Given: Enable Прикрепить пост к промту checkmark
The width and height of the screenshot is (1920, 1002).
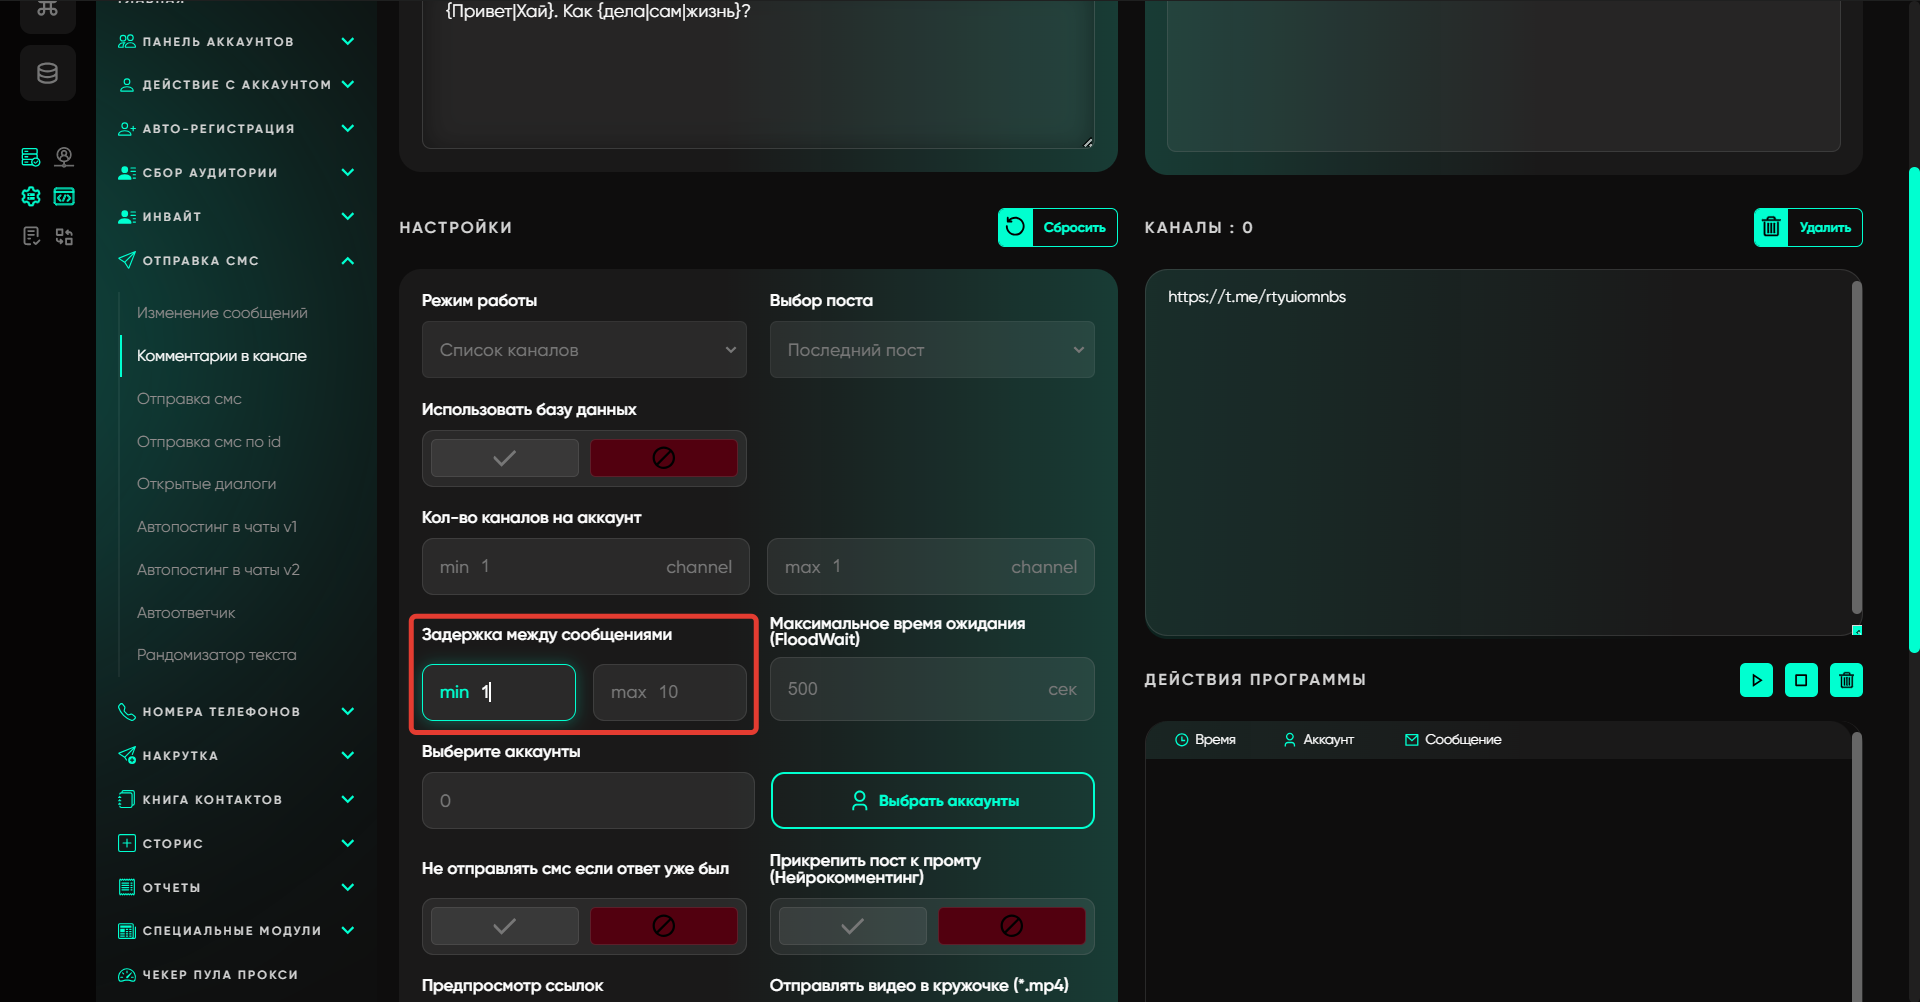Looking at the screenshot, I should coord(852,926).
